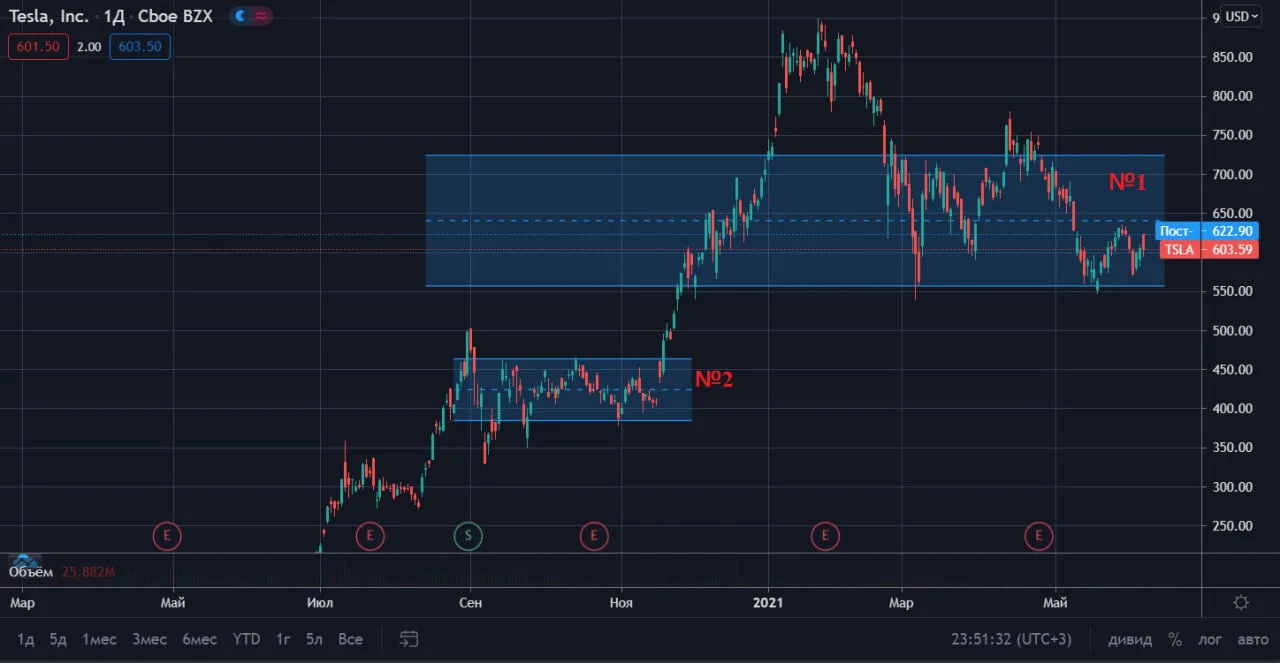Select the №1 text label

pyautogui.click(x=1127, y=182)
